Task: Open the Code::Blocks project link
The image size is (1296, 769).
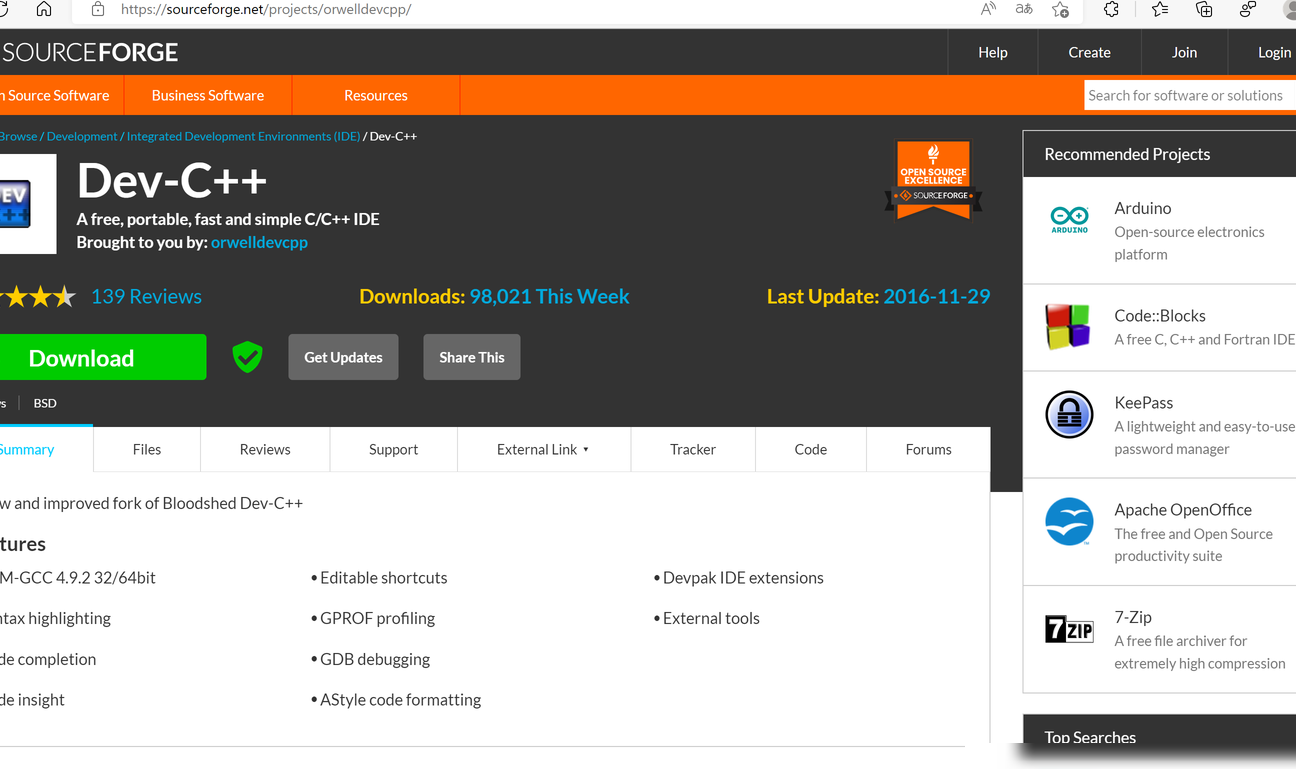Action: click(1160, 315)
